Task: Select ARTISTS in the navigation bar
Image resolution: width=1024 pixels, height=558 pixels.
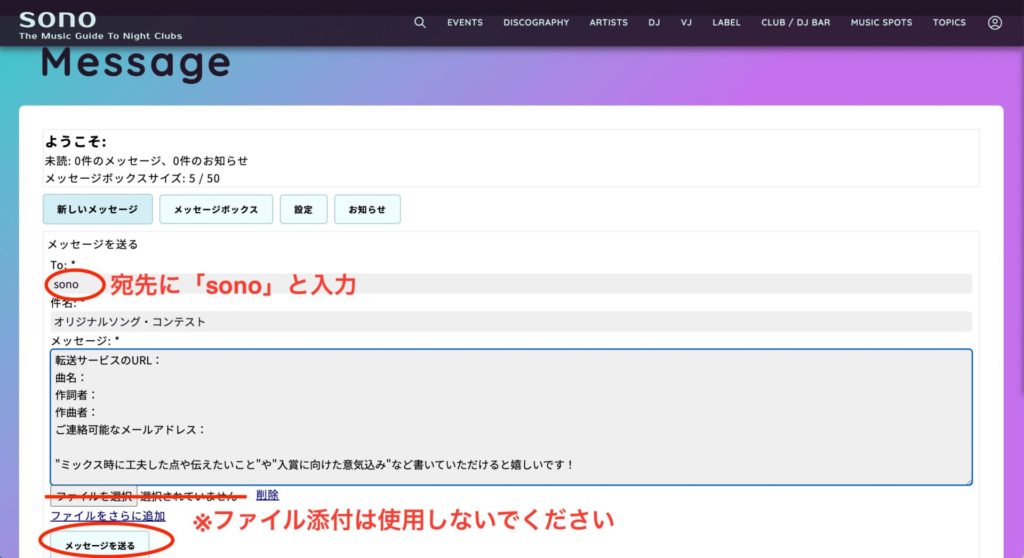Action: click(x=609, y=22)
